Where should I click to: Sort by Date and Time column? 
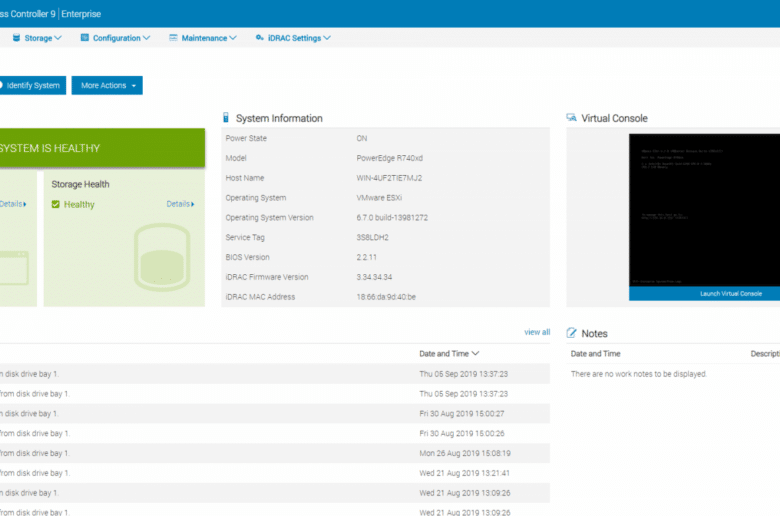pyautogui.click(x=449, y=354)
